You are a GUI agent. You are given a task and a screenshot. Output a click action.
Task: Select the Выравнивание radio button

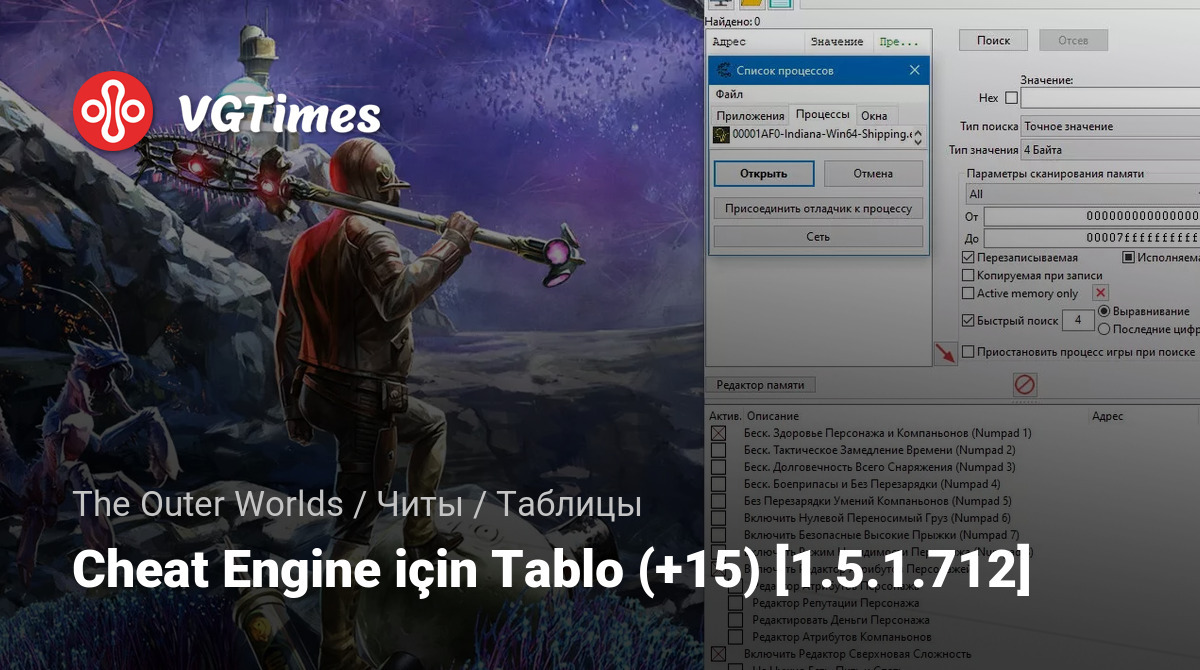(1104, 312)
